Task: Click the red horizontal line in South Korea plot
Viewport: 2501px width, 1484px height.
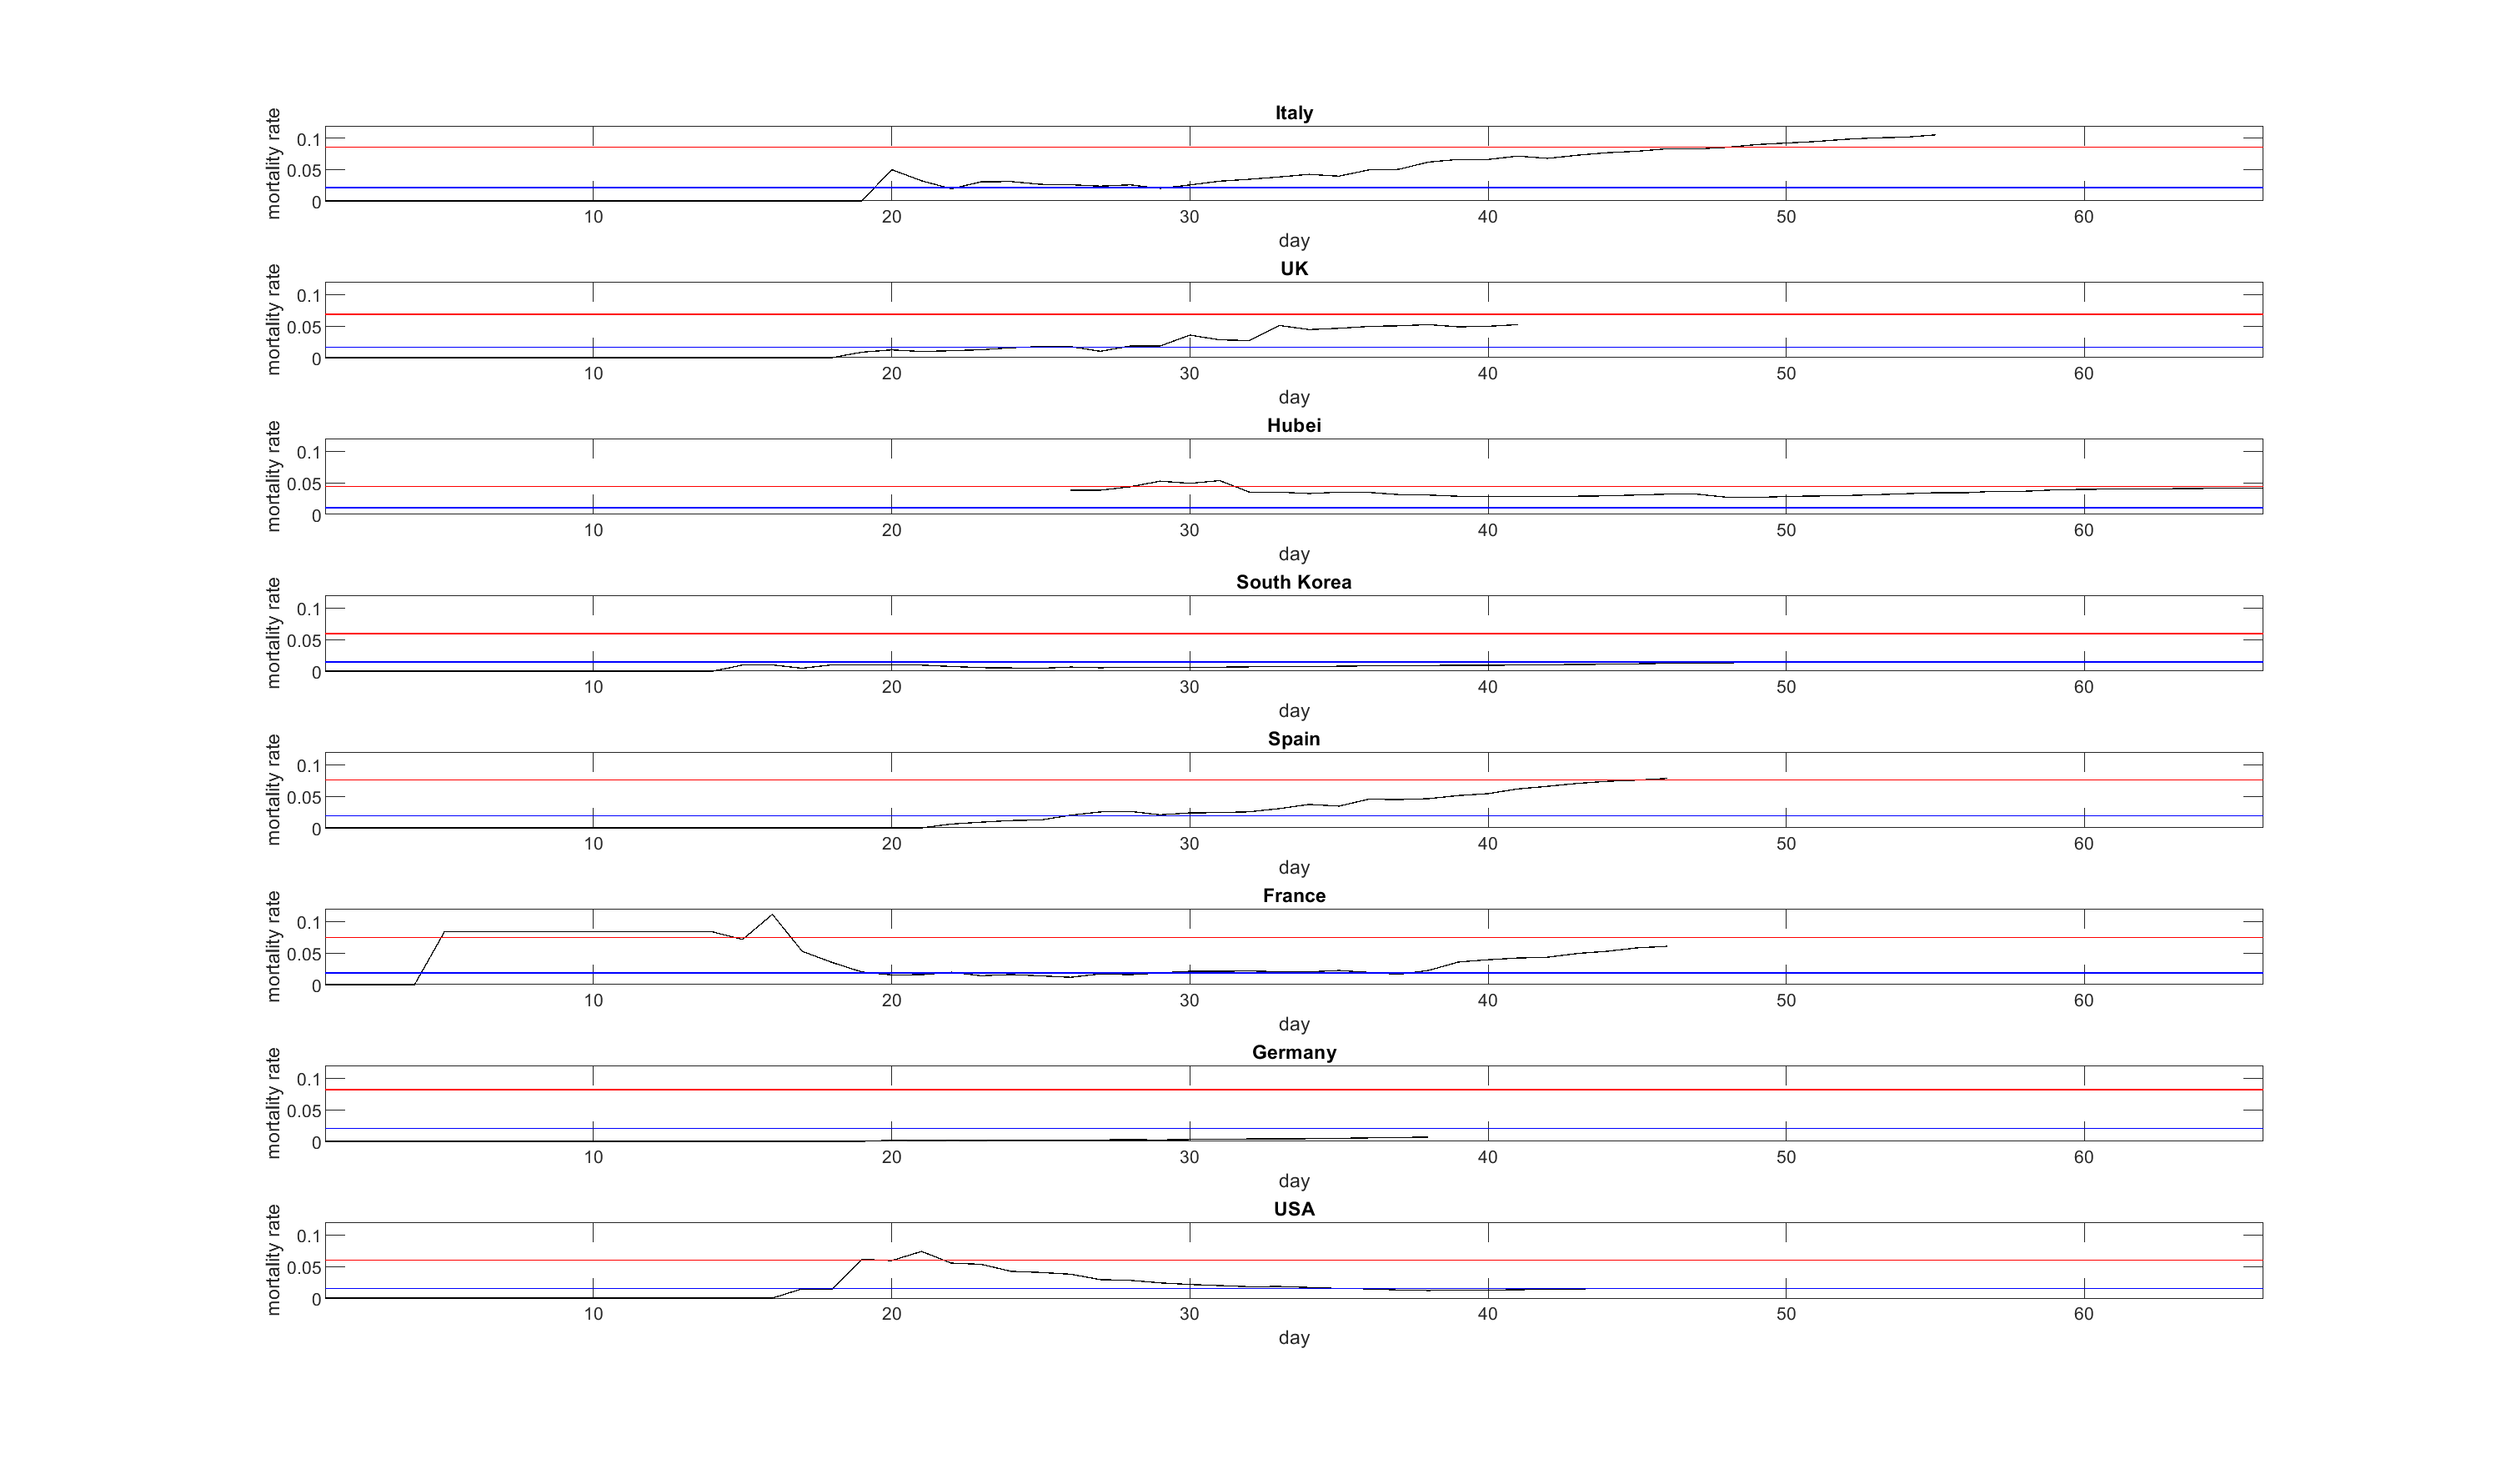Action: click(x=1293, y=634)
